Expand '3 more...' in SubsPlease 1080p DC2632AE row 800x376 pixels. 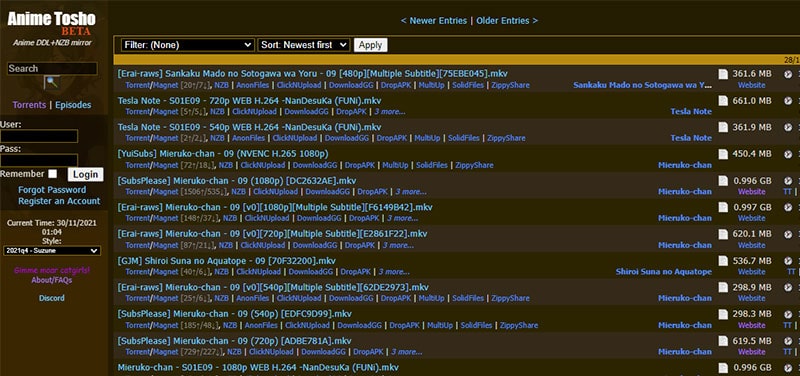(x=411, y=192)
